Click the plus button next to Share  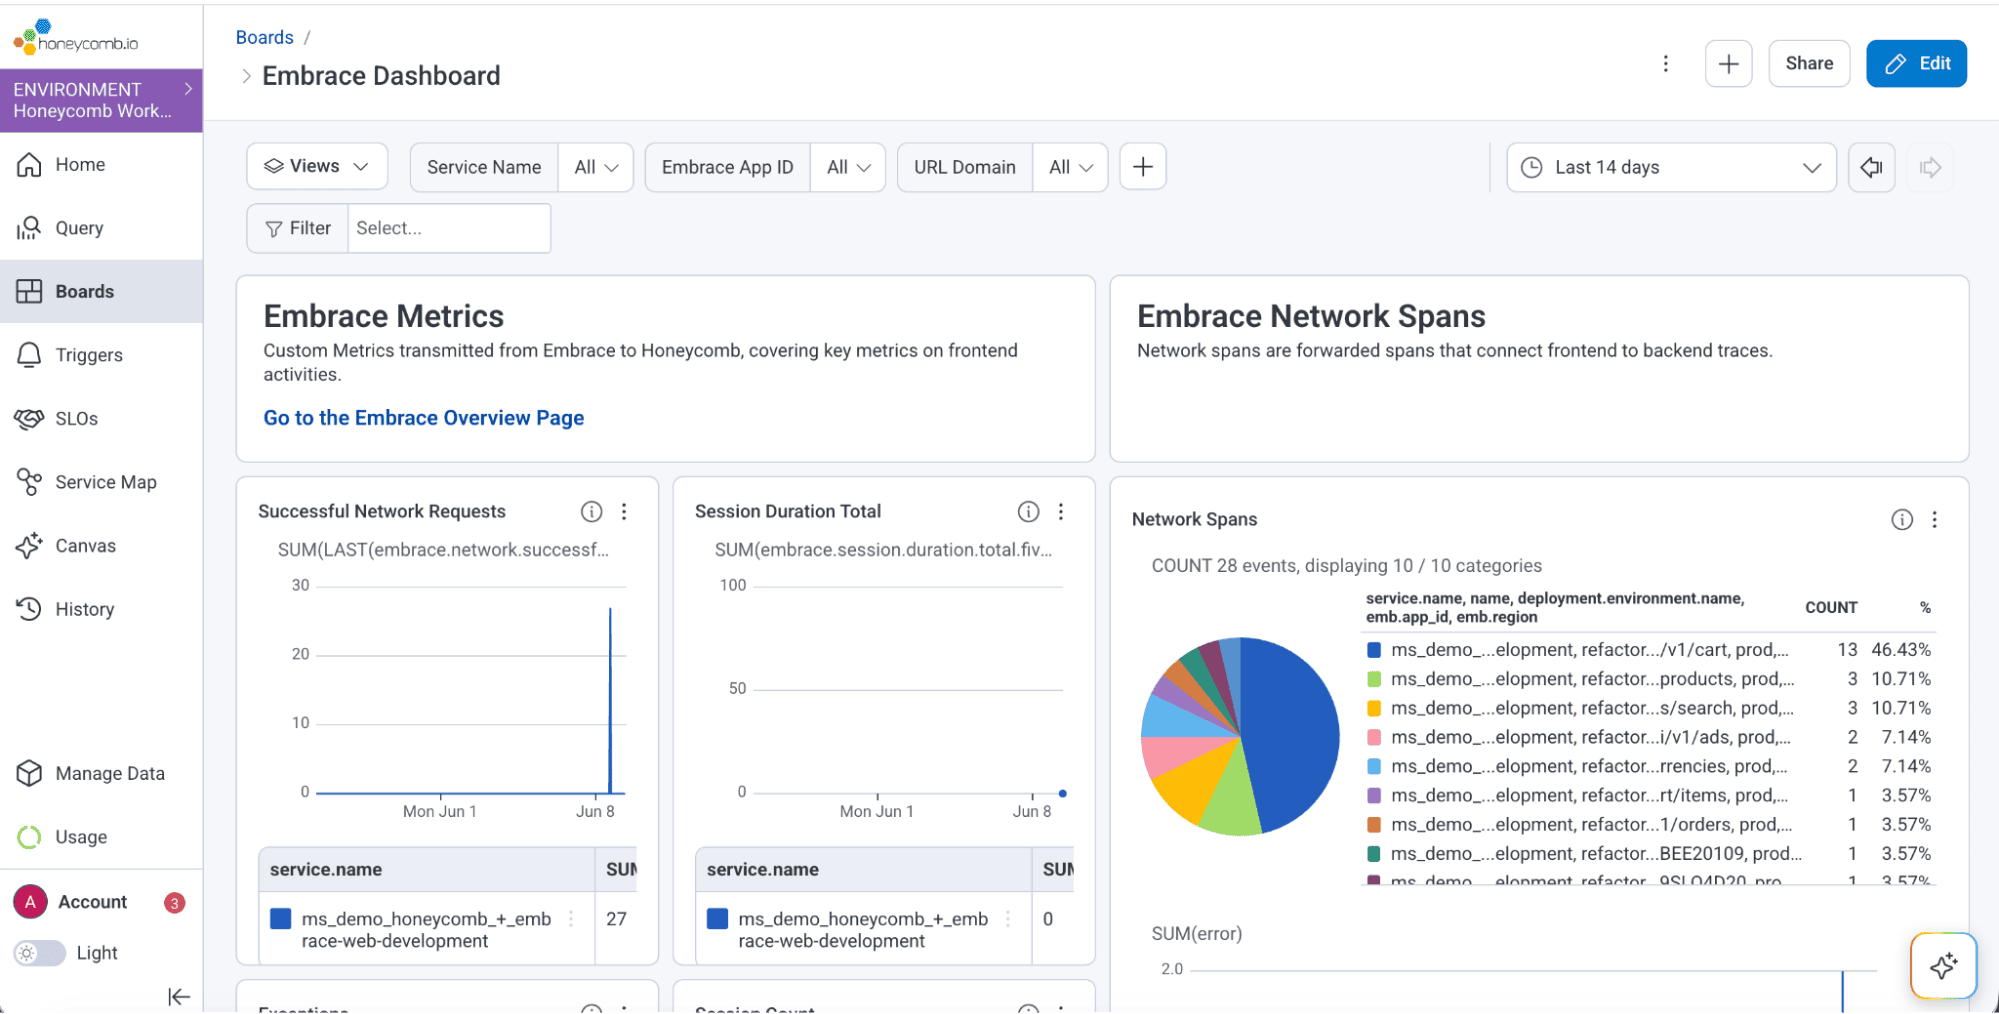(1728, 64)
